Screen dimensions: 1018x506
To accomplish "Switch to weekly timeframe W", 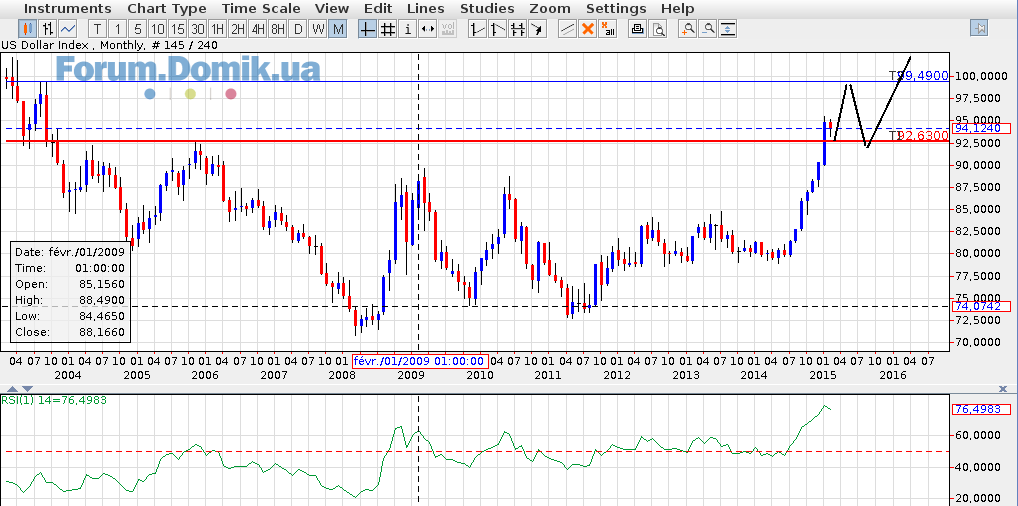I will [318, 29].
